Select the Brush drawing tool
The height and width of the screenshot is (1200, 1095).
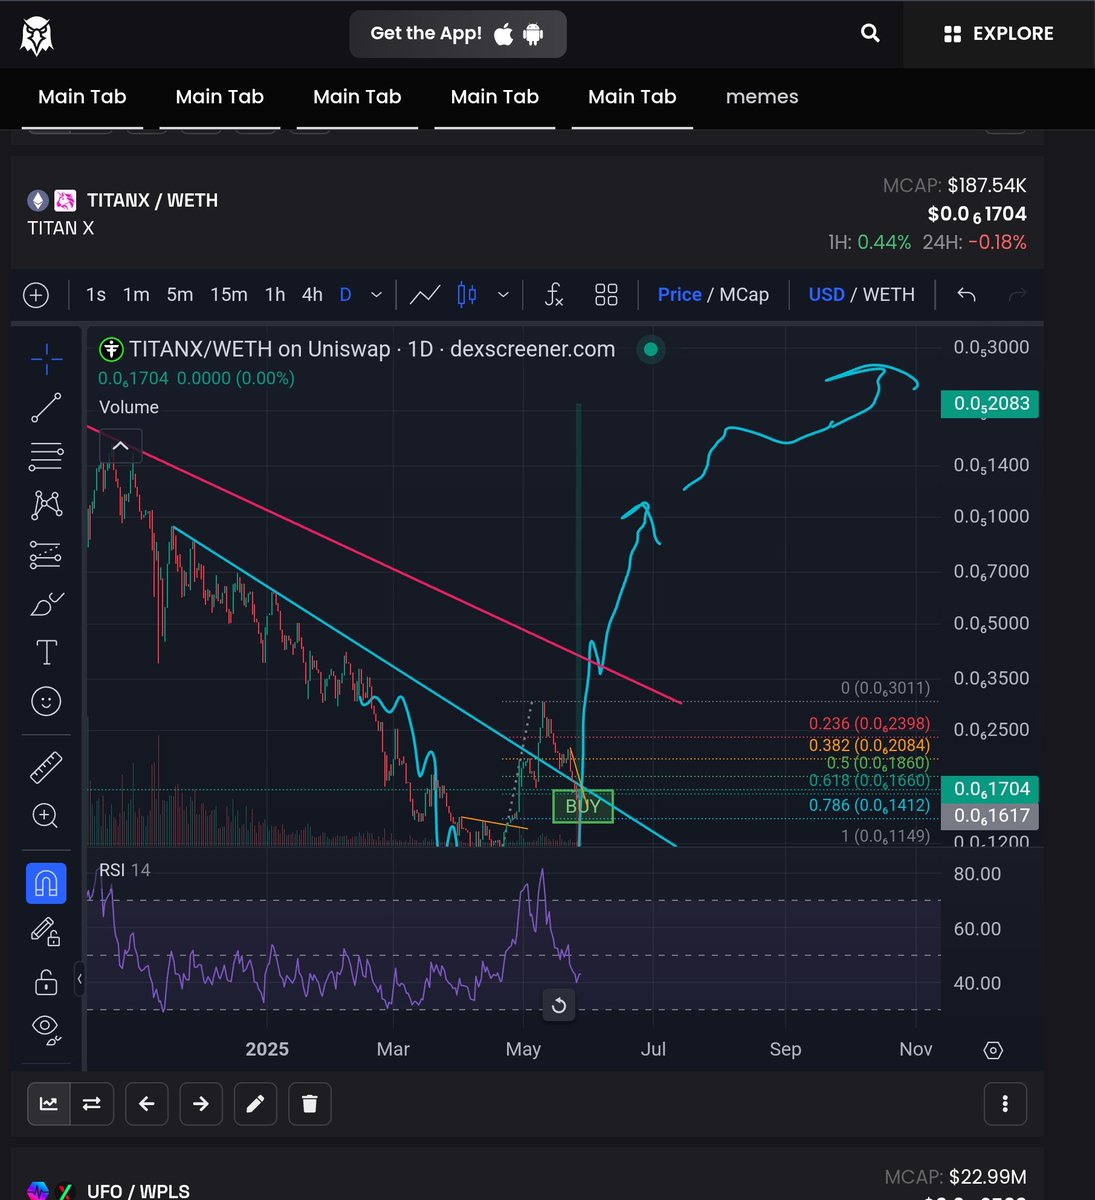45,603
